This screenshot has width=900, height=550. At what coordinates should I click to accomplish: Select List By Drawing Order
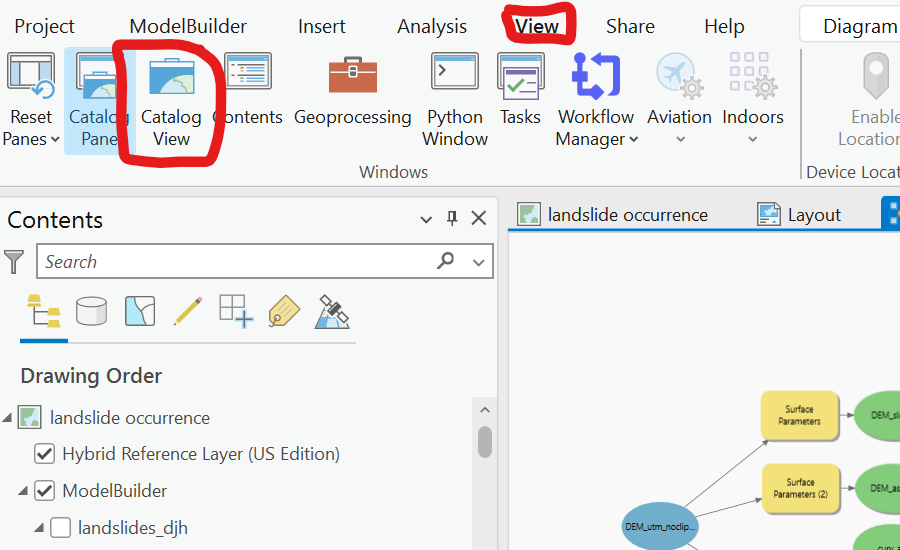tap(44, 311)
